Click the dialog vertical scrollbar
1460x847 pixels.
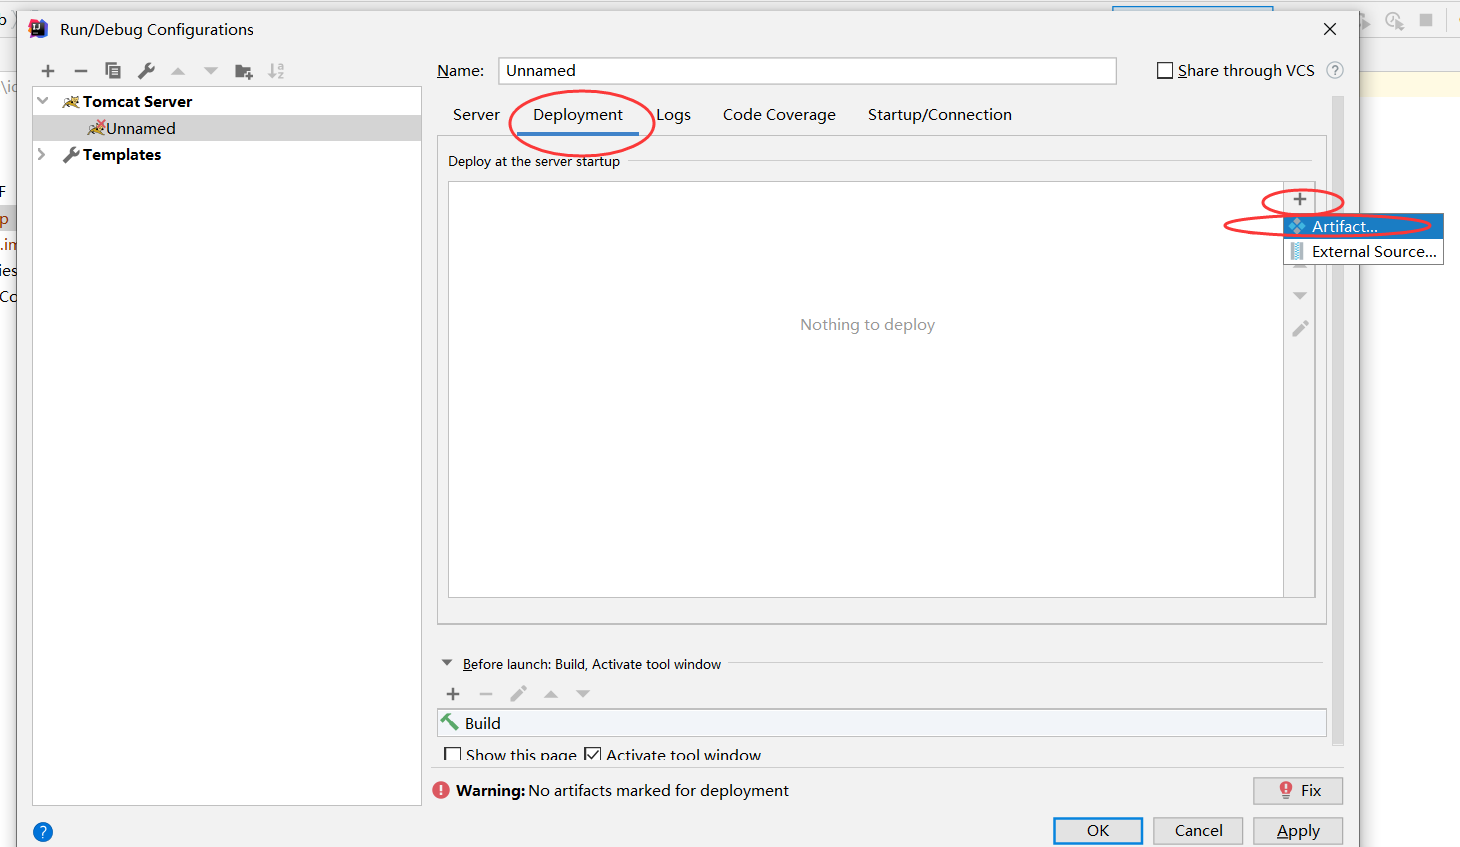pos(1338,421)
